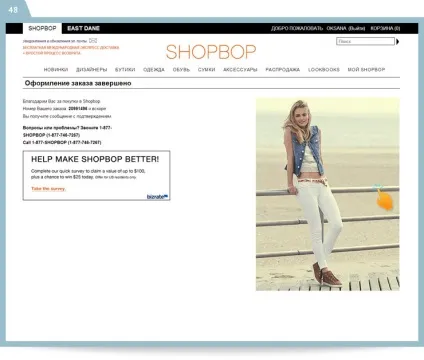Click the large SHOPBOP logo
This screenshot has width=424, height=360.
[211, 52]
